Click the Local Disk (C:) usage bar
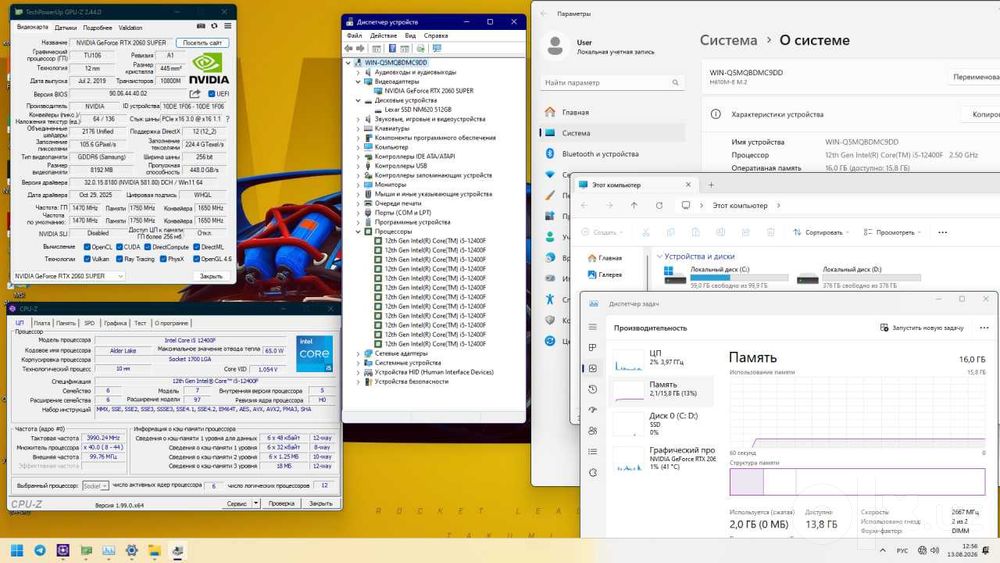1000x563 pixels. [x=739, y=277]
